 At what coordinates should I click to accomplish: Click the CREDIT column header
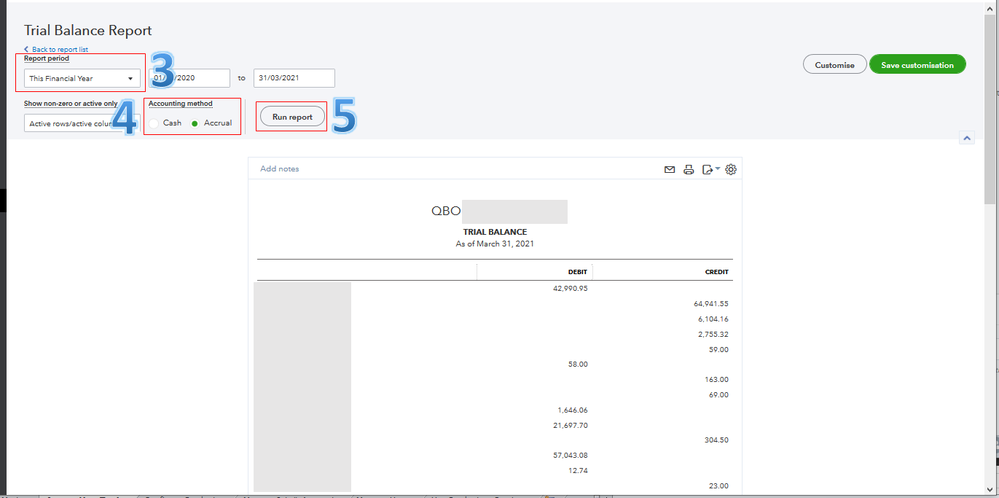(716, 272)
